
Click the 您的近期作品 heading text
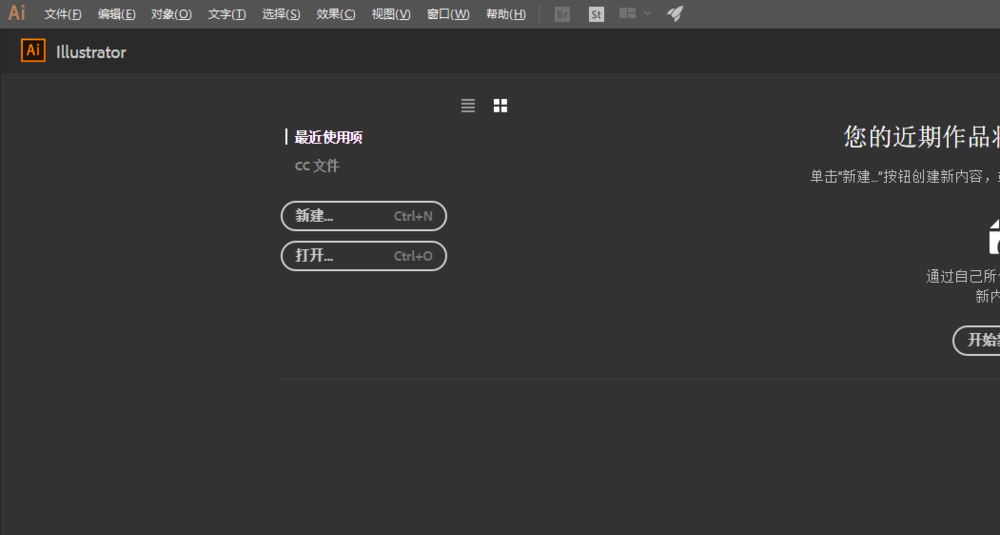click(x=922, y=136)
